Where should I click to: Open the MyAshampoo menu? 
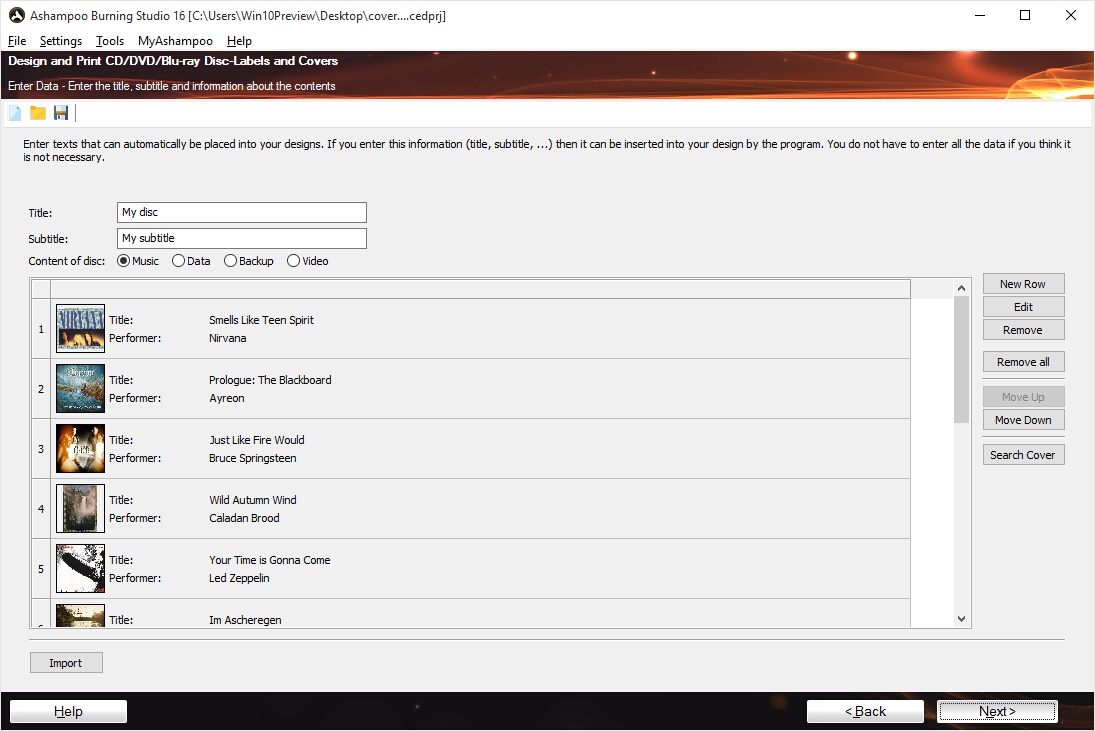(x=175, y=41)
